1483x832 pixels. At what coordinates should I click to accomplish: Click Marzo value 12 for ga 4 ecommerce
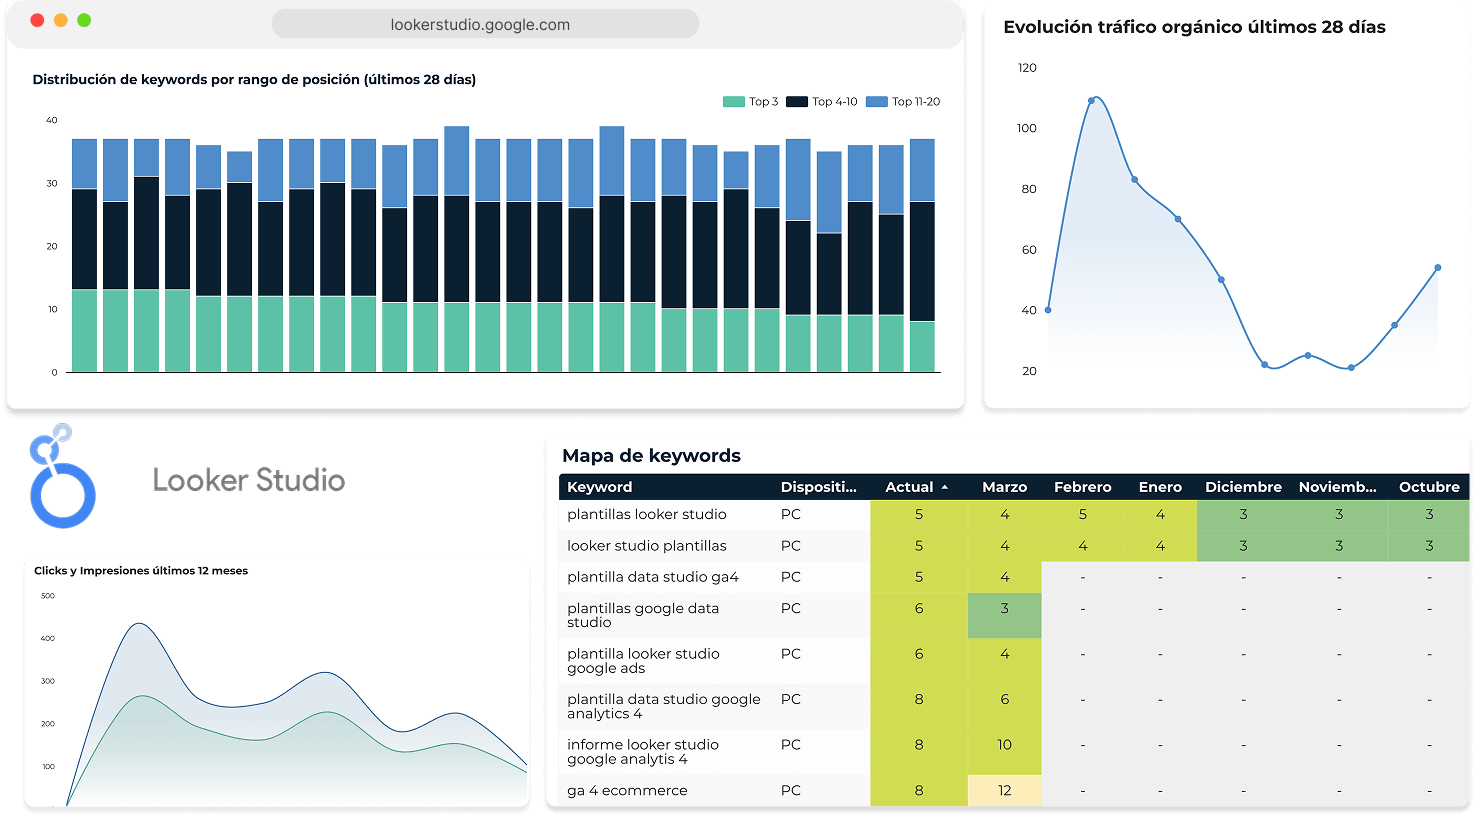1005,790
